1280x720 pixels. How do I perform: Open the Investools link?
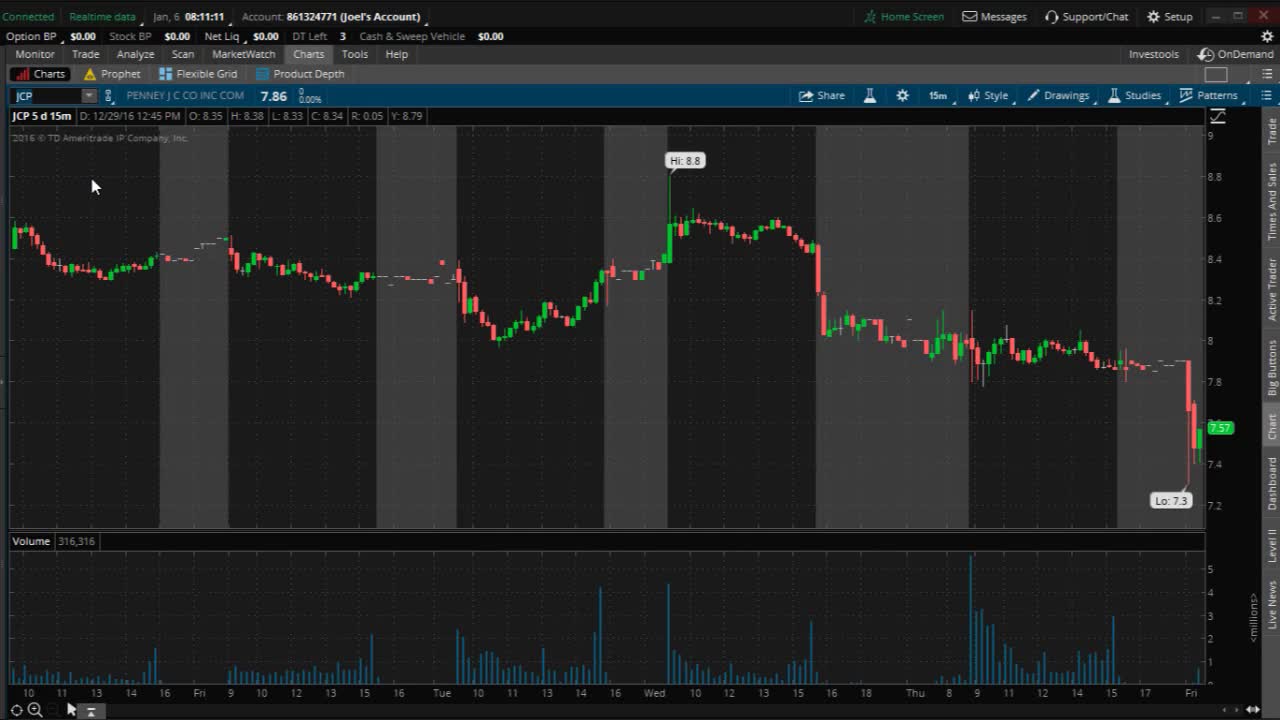tap(1154, 54)
